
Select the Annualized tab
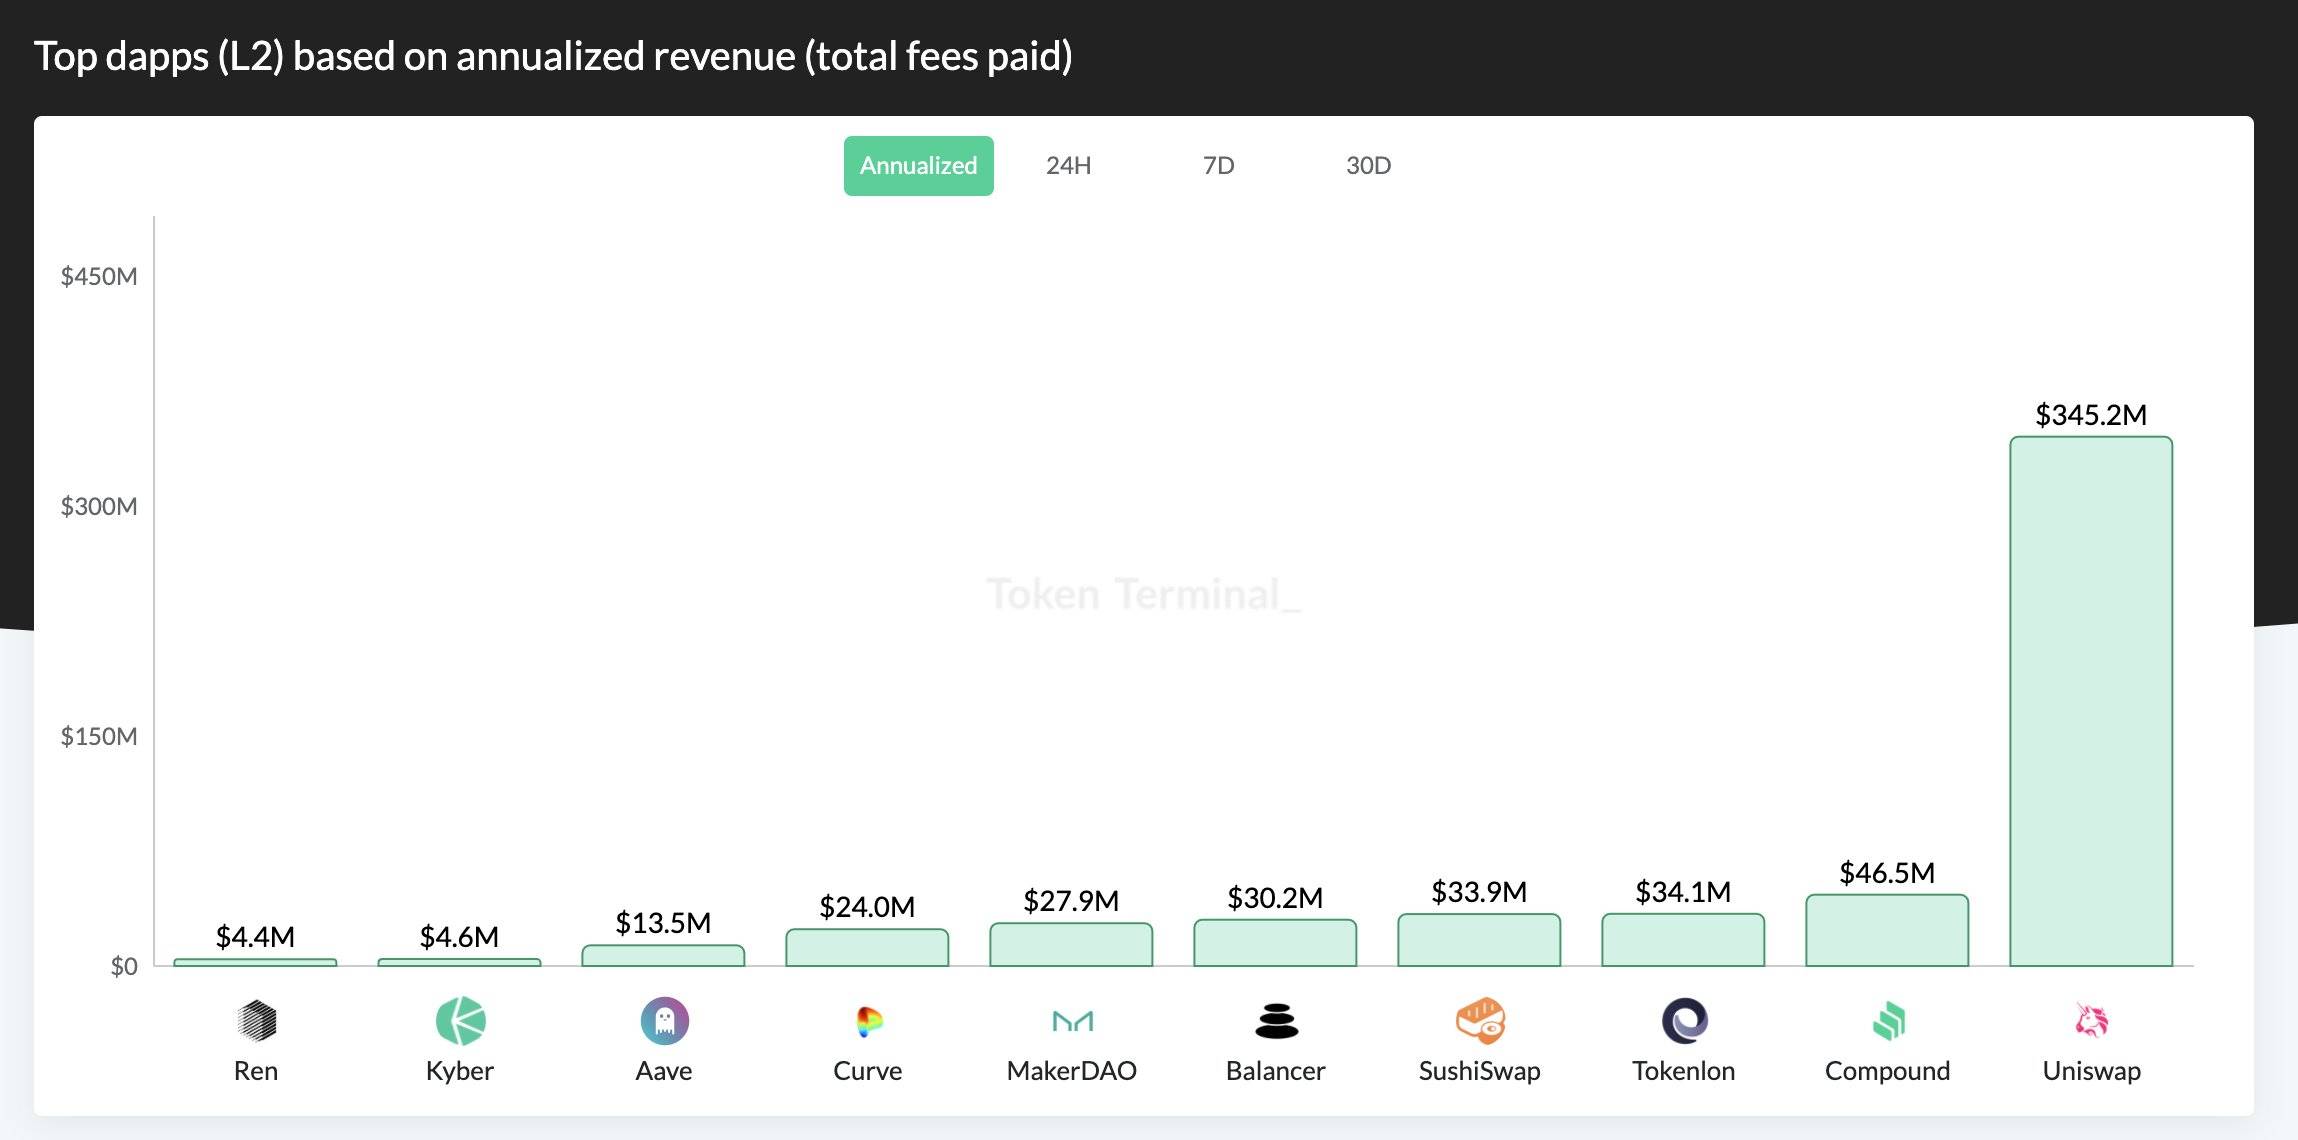(x=918, y=166)
